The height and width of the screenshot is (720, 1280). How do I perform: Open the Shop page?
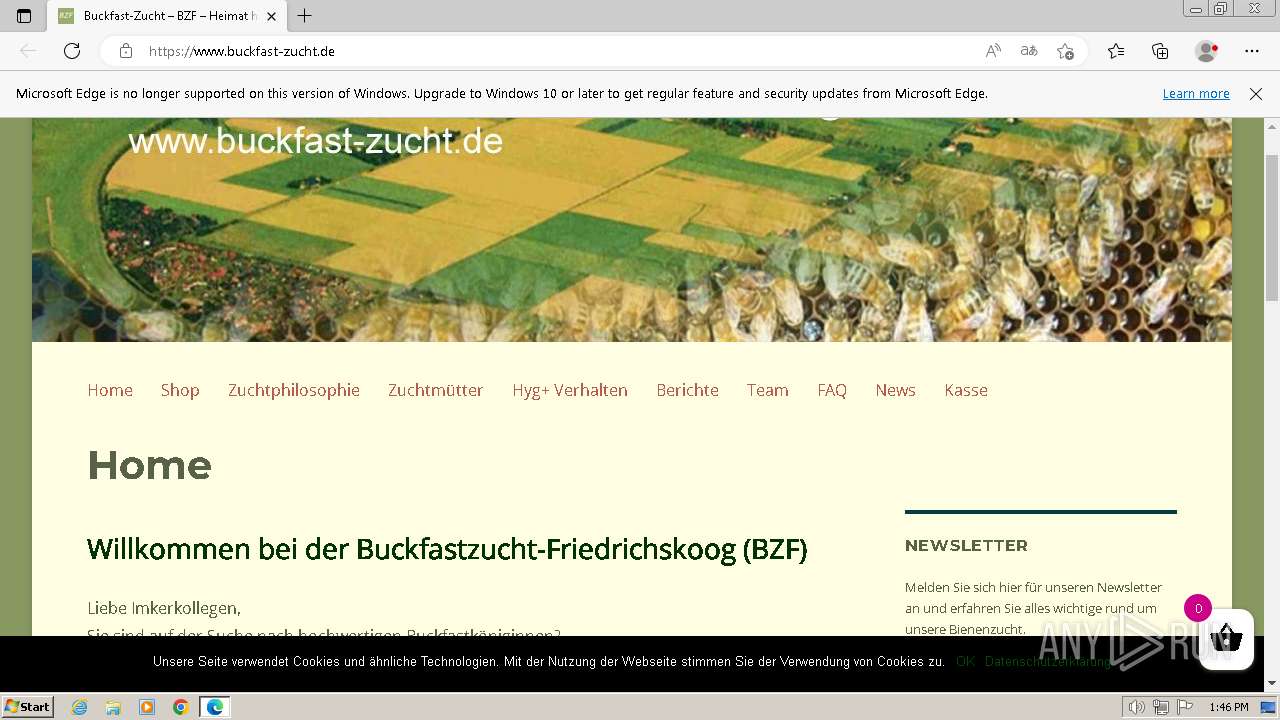tap(180, 390)
